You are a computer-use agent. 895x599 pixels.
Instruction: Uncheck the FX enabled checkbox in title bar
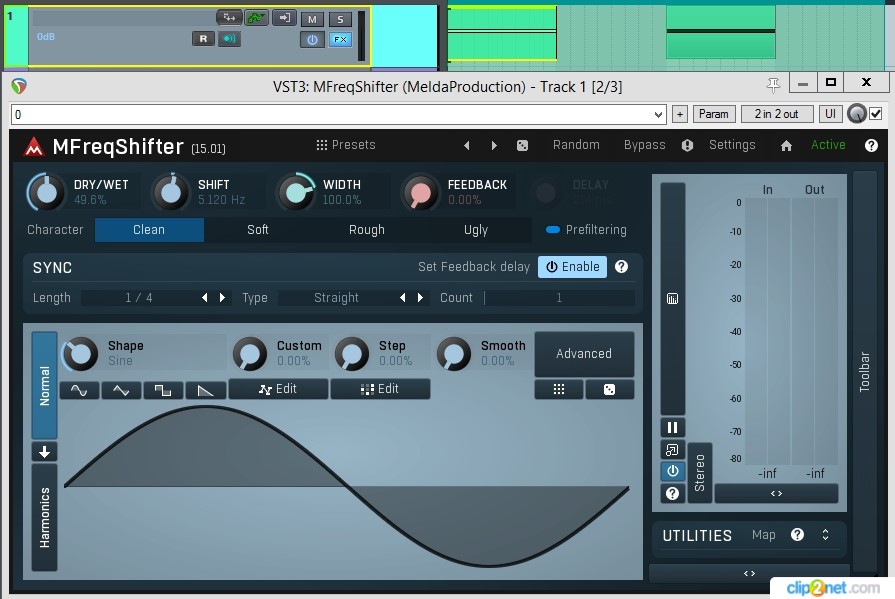pyautogui.click(x=876, y=114)
